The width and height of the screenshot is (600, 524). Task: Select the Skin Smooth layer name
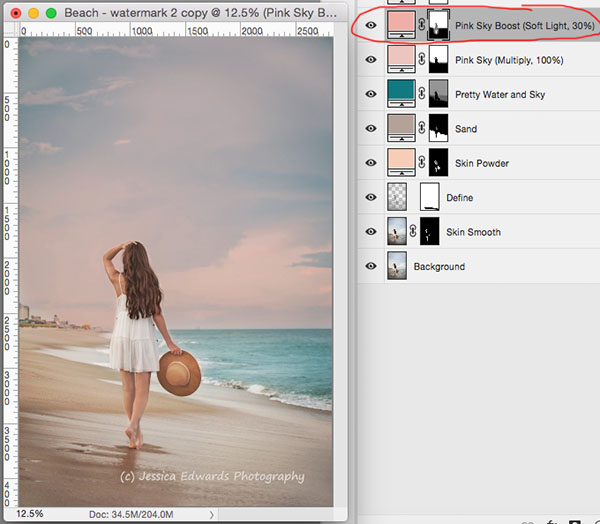(473, 232)
